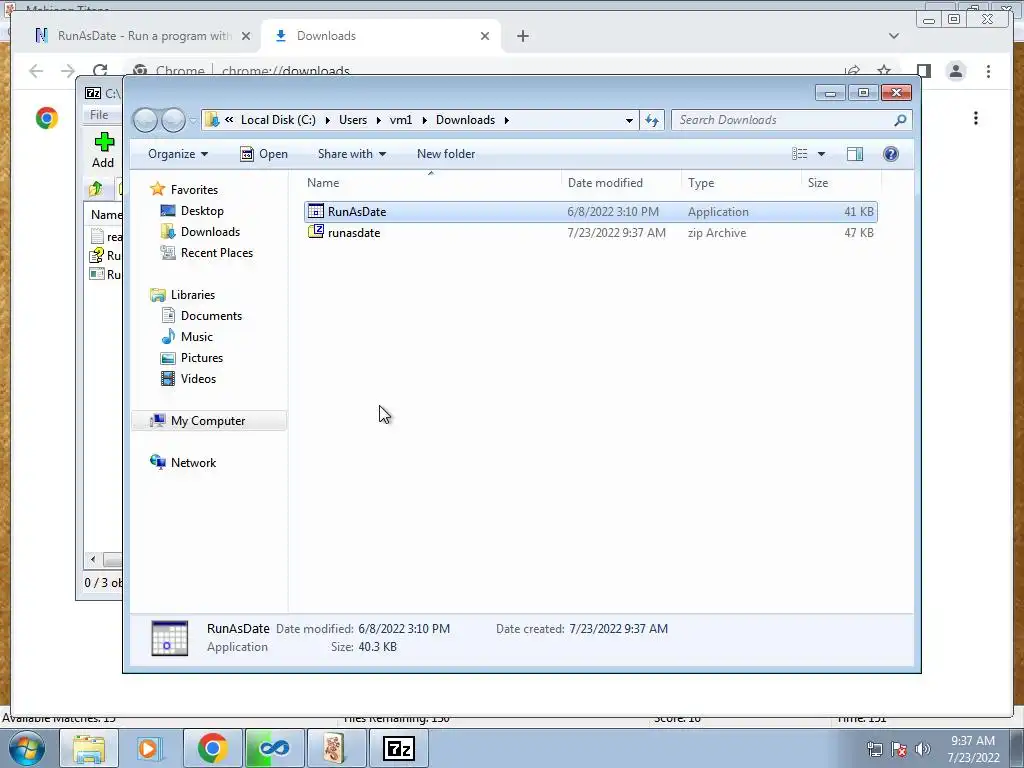
Task: Open Documents library
Action: coord(211,316)
